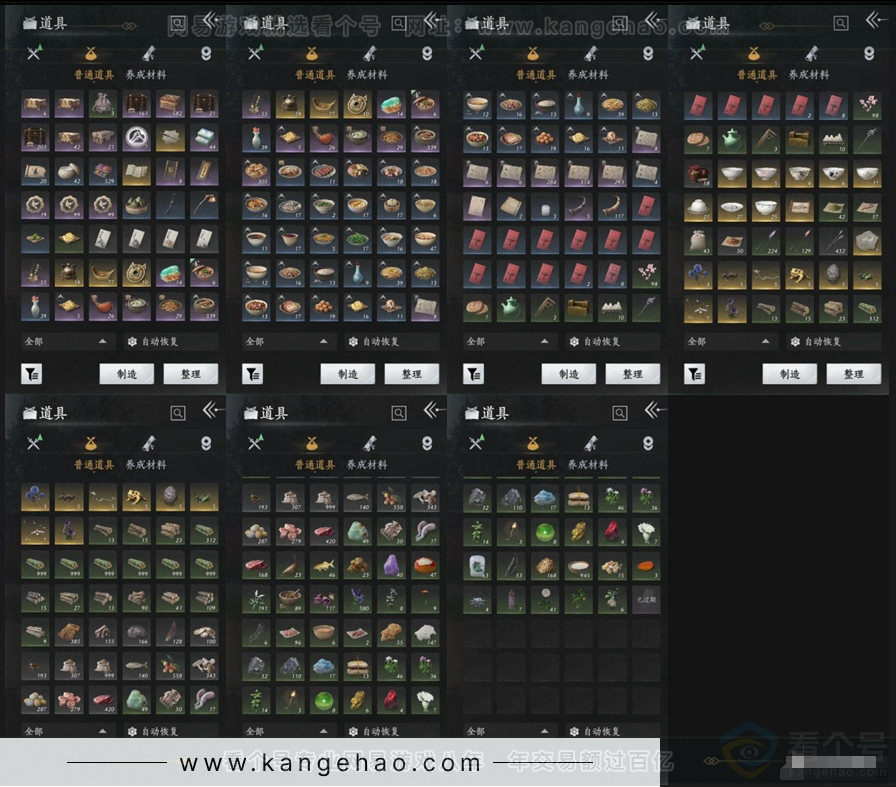This screenshot has width=896, height=787.
Task: Select the horn item with count 117
Action: [612, 206]
